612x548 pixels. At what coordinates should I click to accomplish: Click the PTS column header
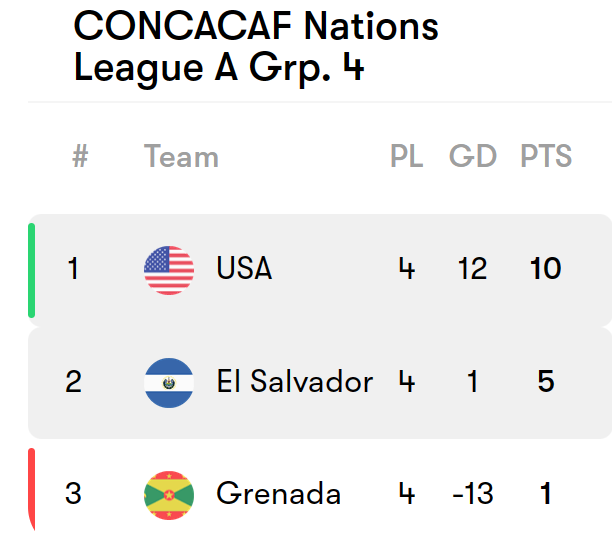pos(546,157)
